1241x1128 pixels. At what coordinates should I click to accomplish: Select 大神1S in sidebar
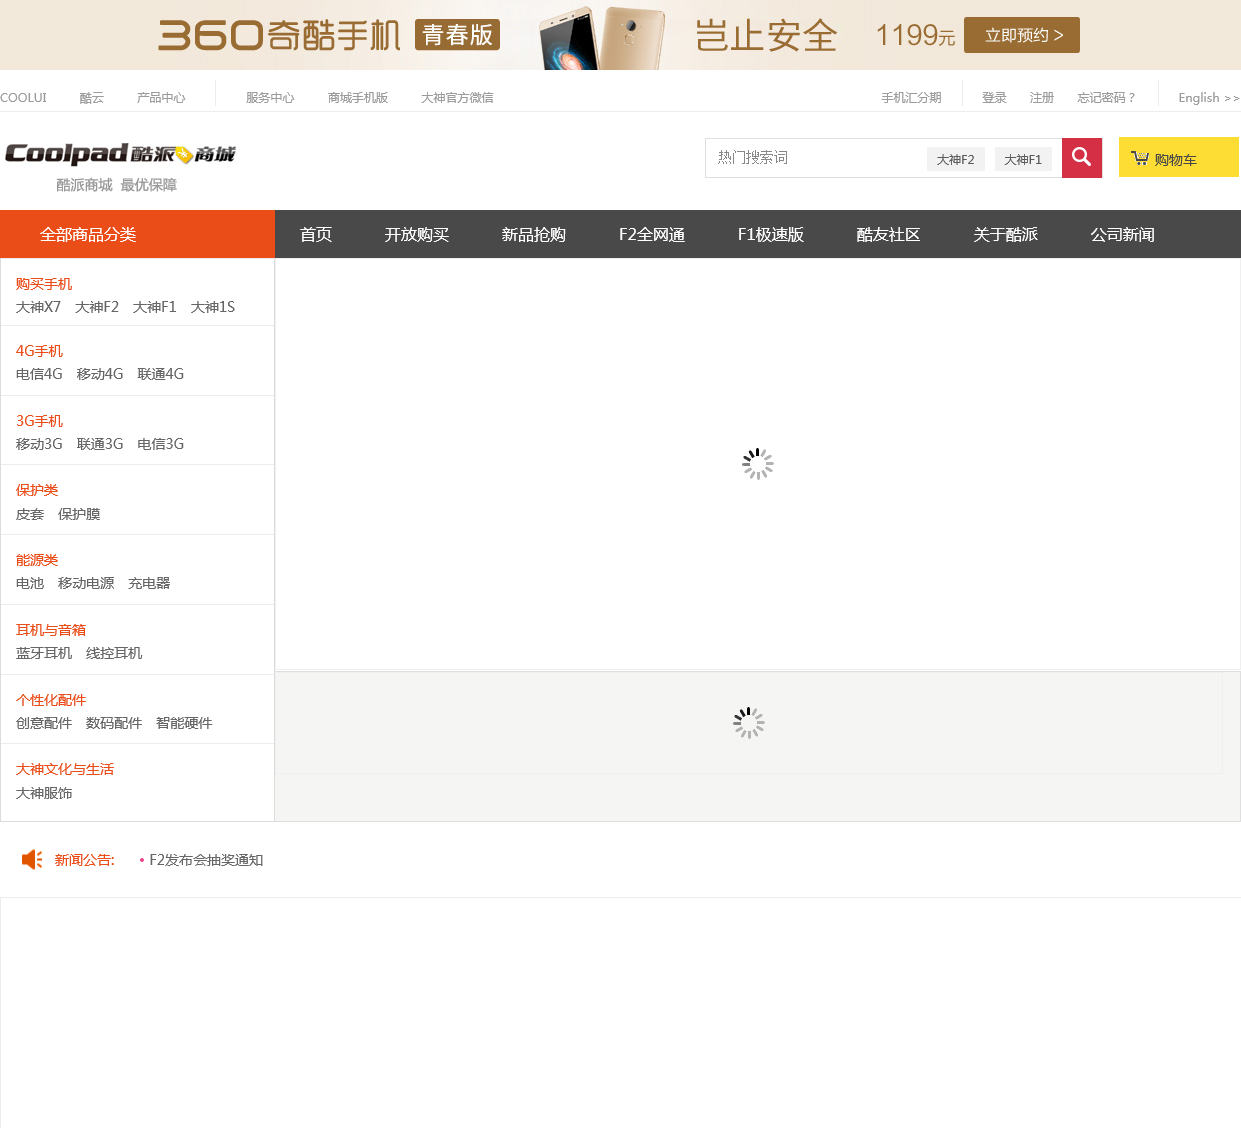[x=213, y=307]
